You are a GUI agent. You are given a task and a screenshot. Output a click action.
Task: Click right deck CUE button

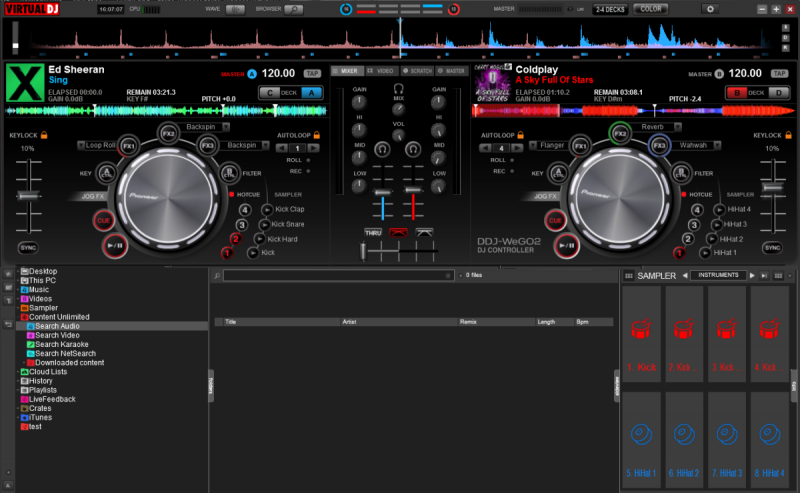555,220
